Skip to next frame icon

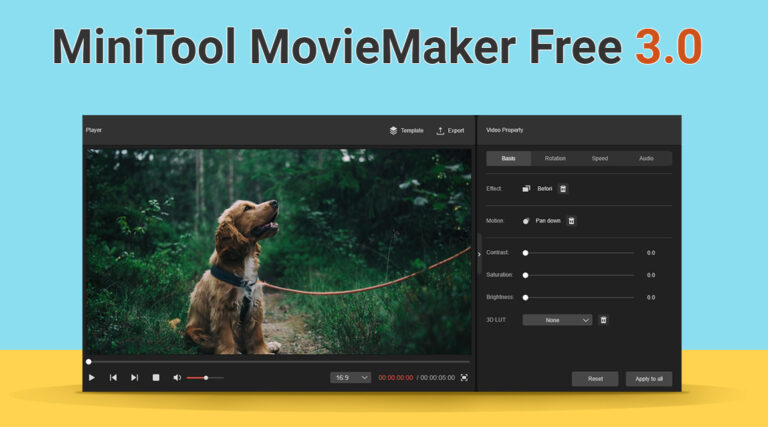click(x=134, y=378)
